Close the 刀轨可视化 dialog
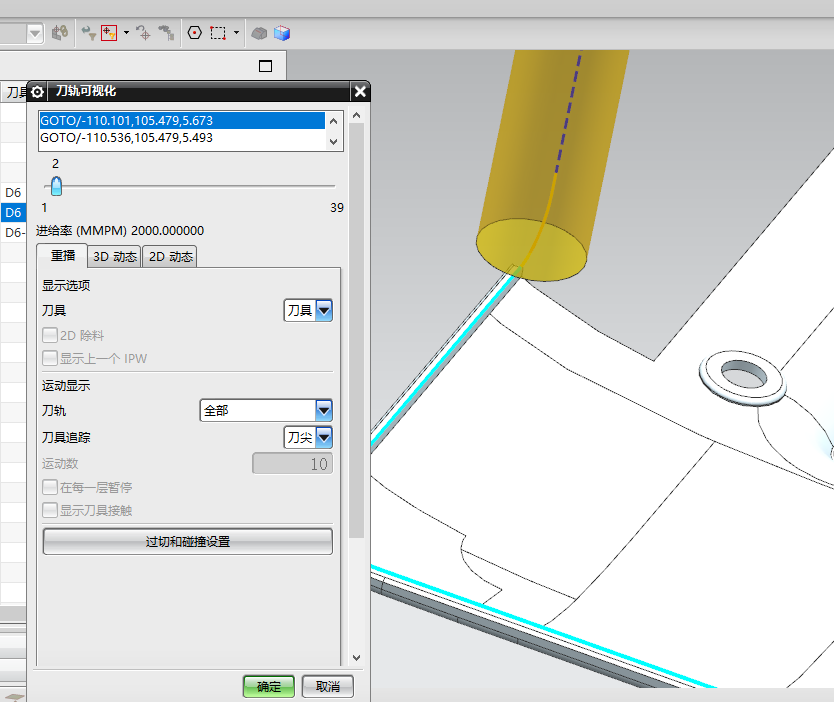834x702 pixels. coord(360,91)
